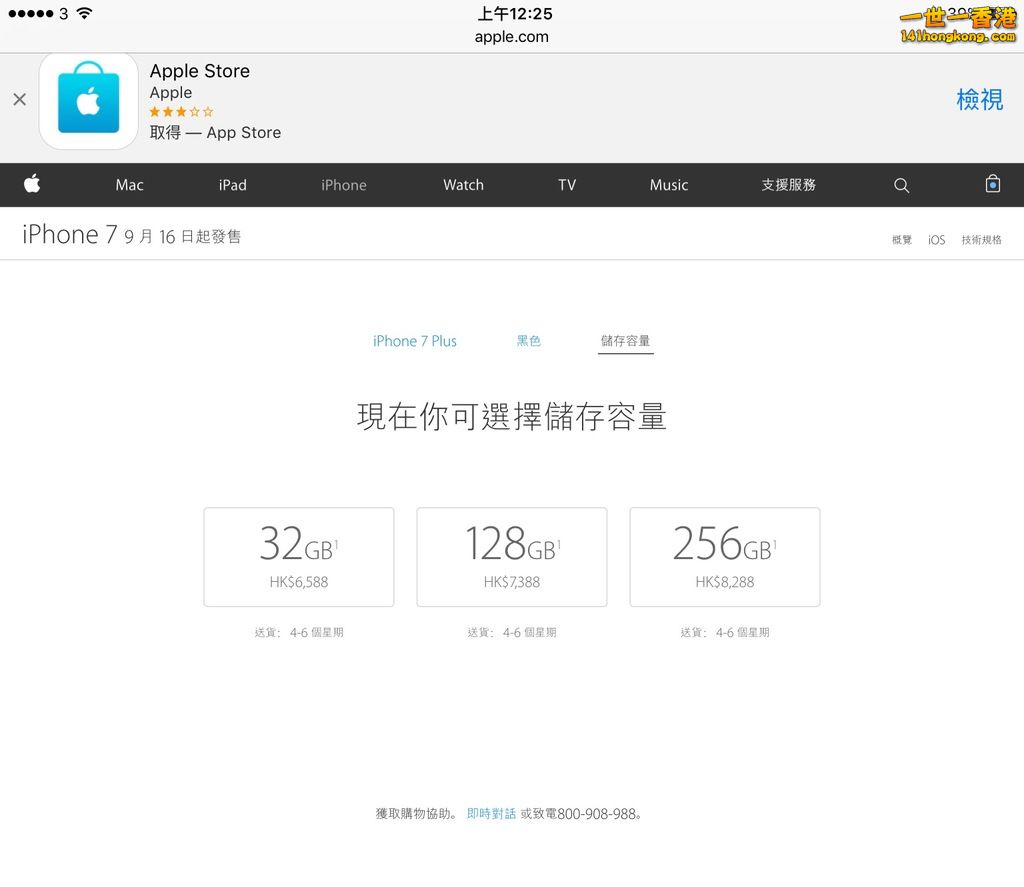Open the Mac menu item
Screen dimensions: 1024x887
(x=129, y=185)
